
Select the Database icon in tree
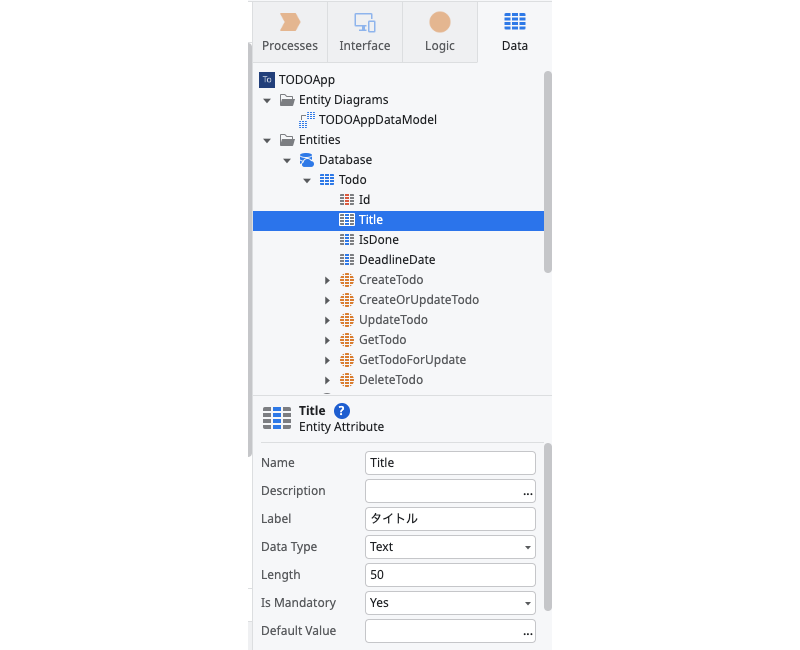tap(307, 160)
